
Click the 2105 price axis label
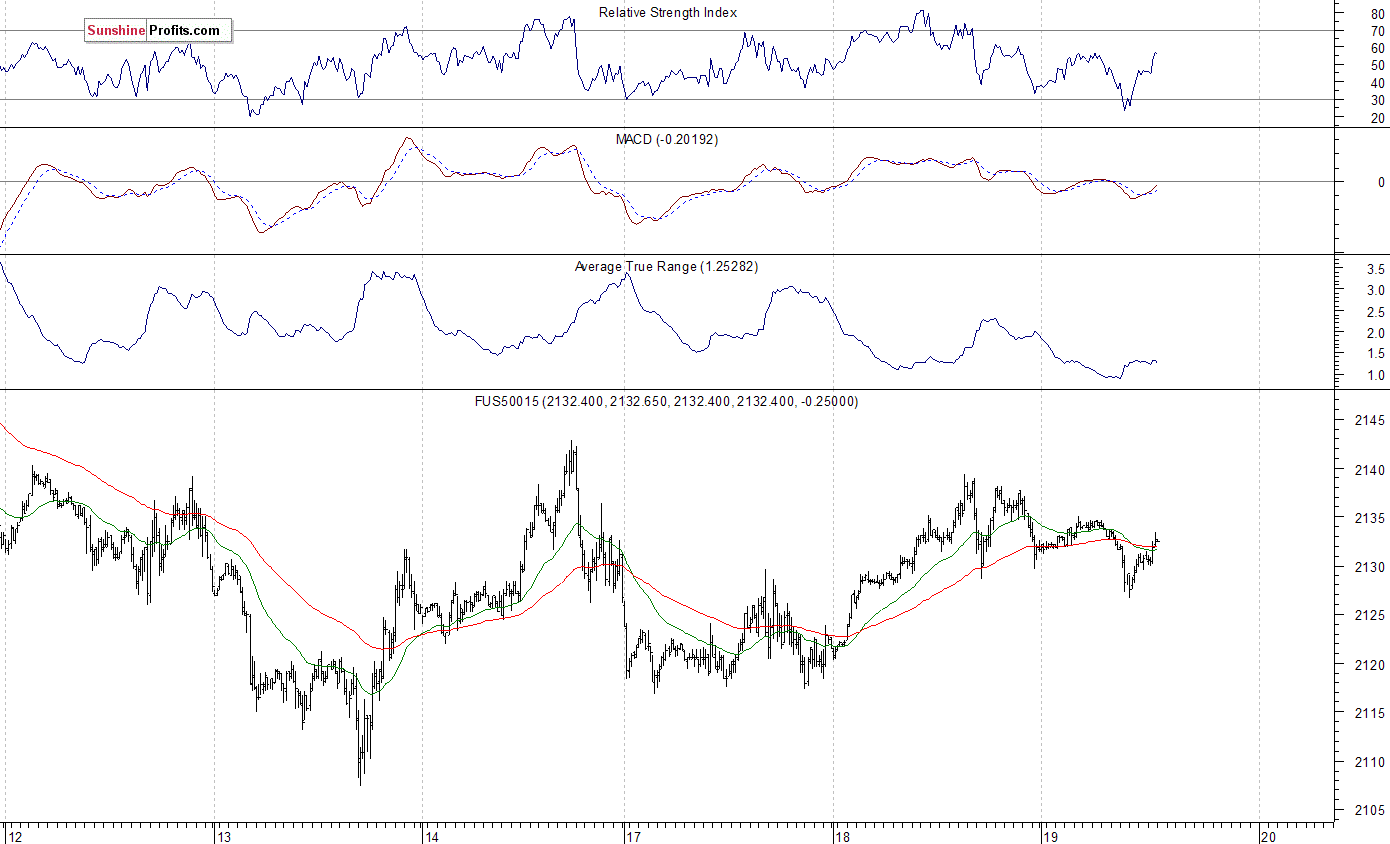coord(1369,811)
